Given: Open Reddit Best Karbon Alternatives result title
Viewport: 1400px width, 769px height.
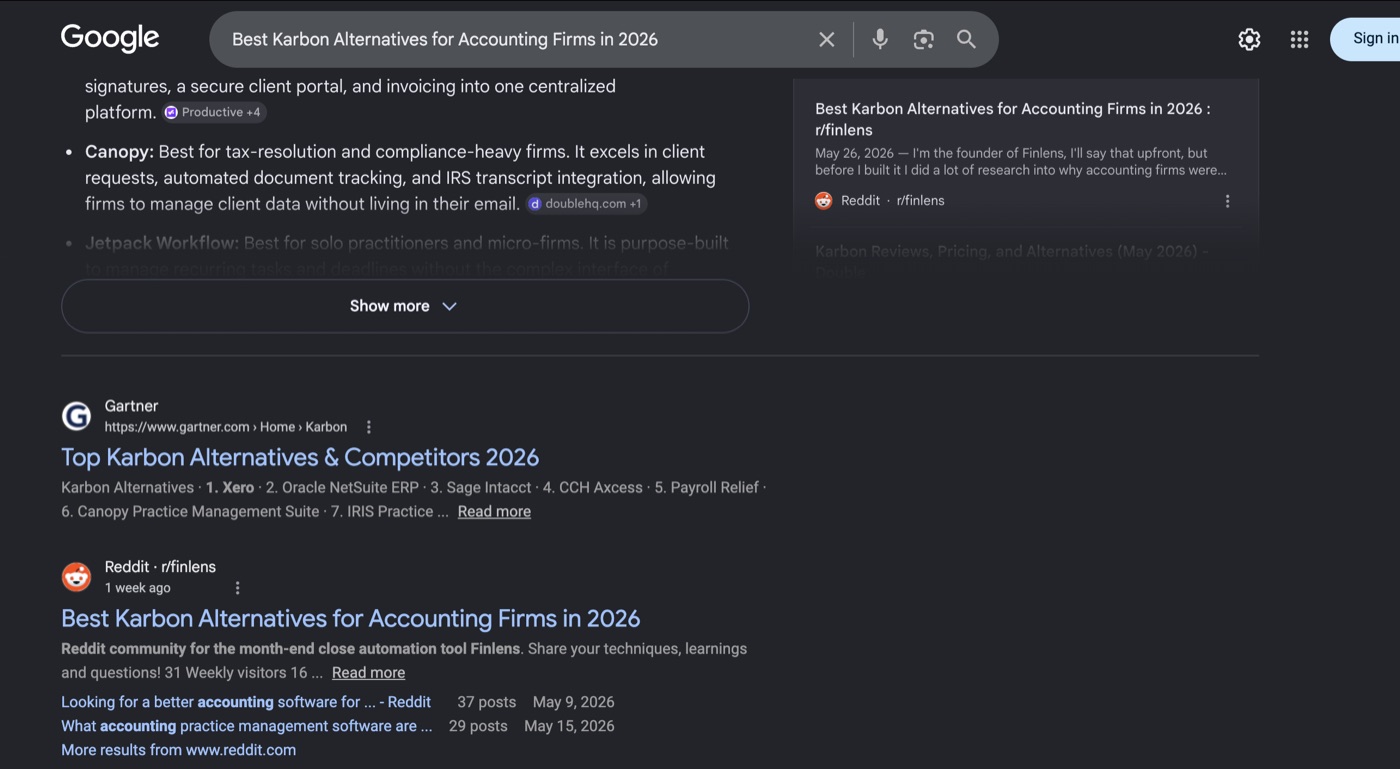Looking at the screenshot, I should (351, 618).
